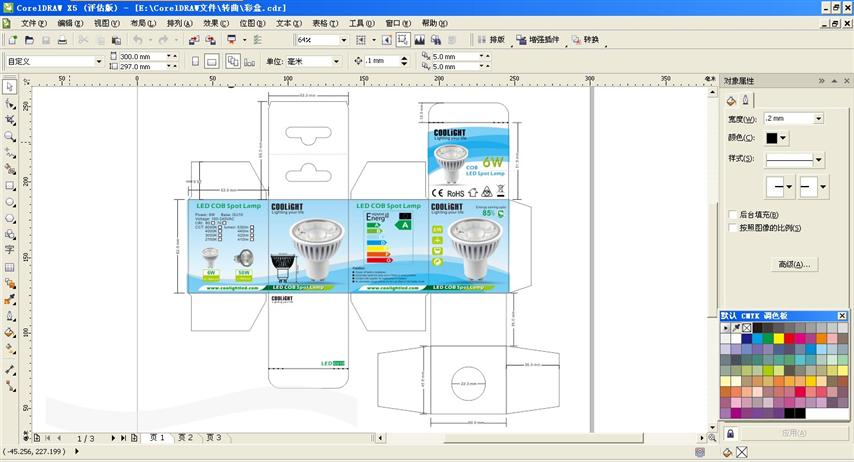
Task: Click the Paste icon in toolbar
Action: tap(116, 40)
